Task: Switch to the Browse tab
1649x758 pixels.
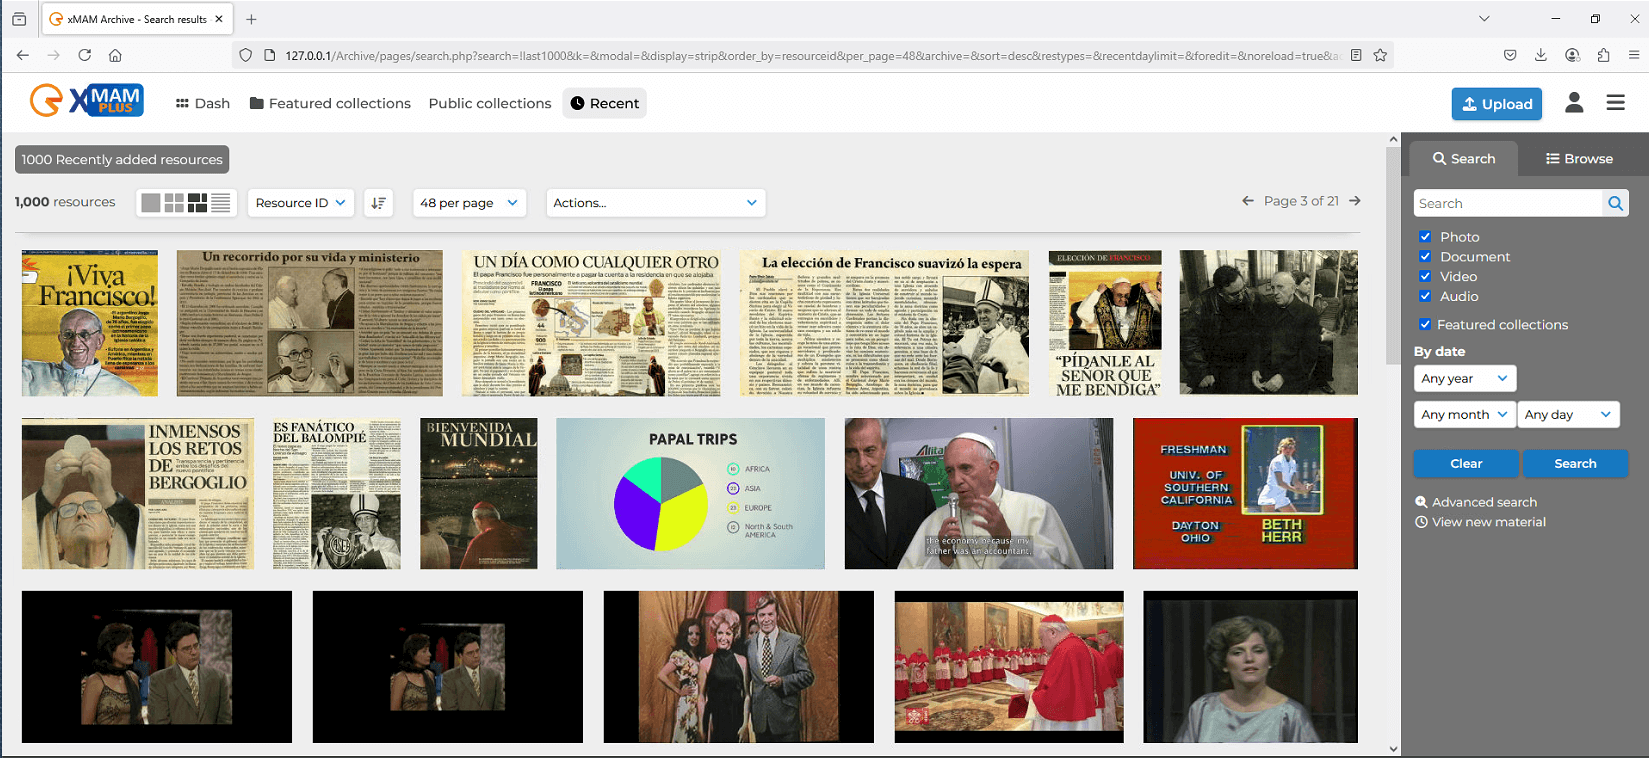Action: coord(1579,159)
